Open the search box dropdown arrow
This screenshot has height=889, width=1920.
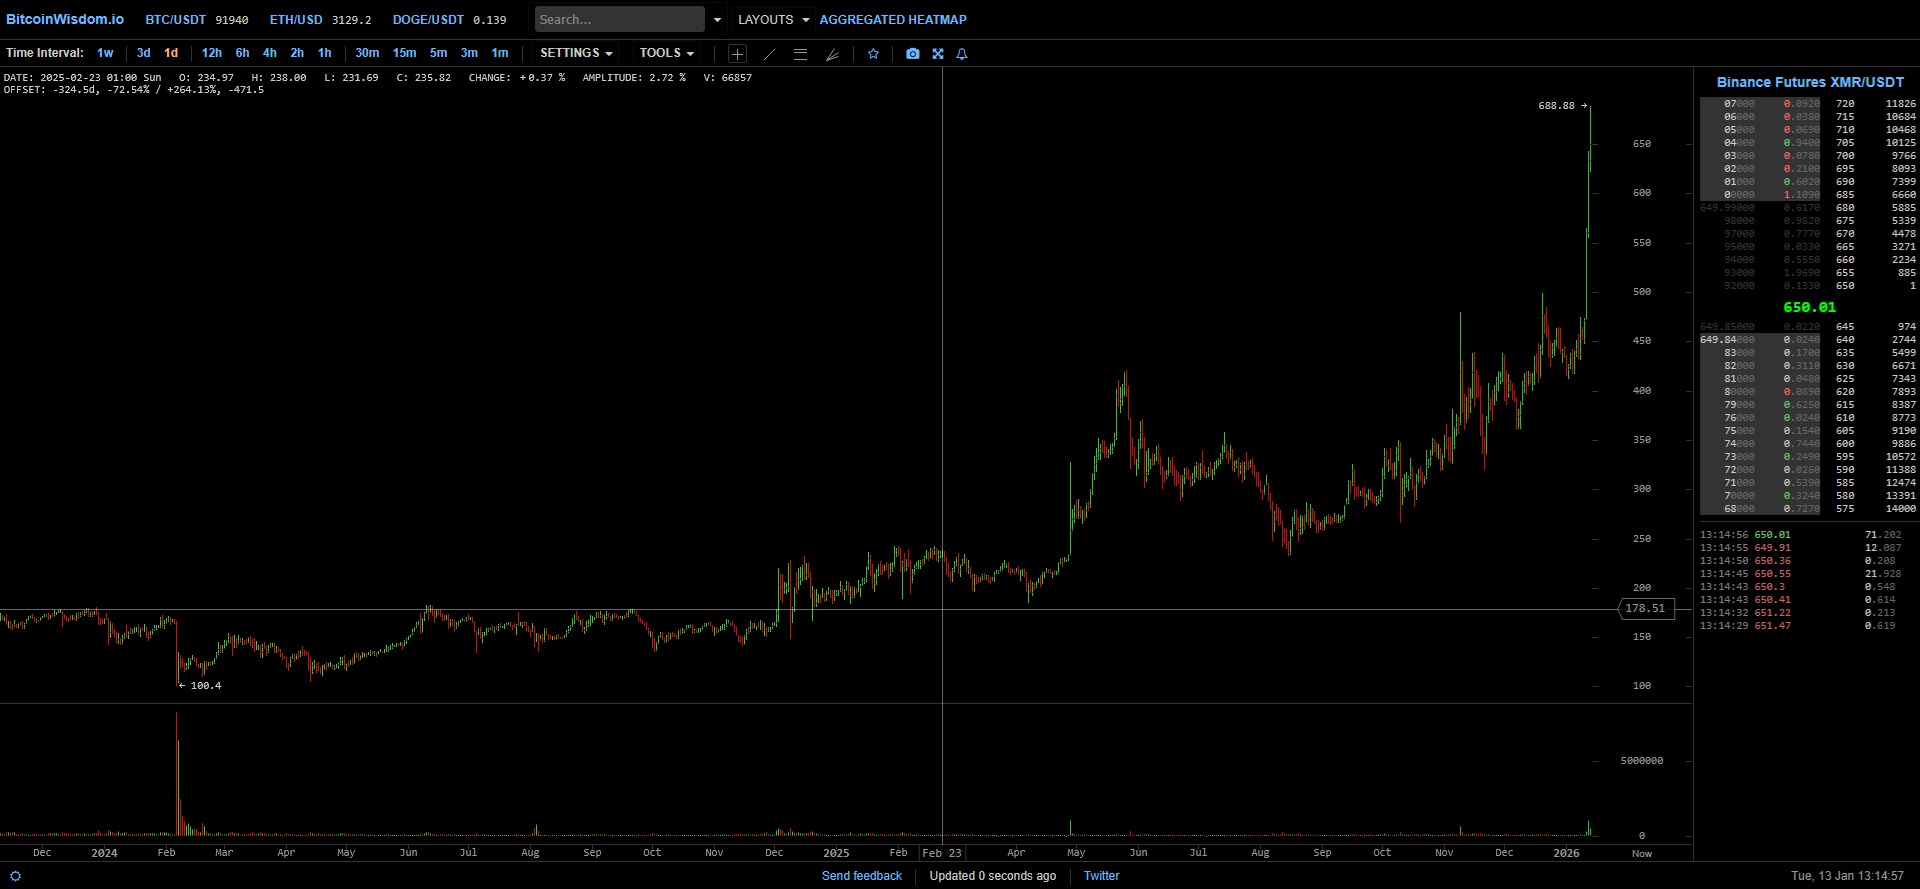[x=717, y=20]
